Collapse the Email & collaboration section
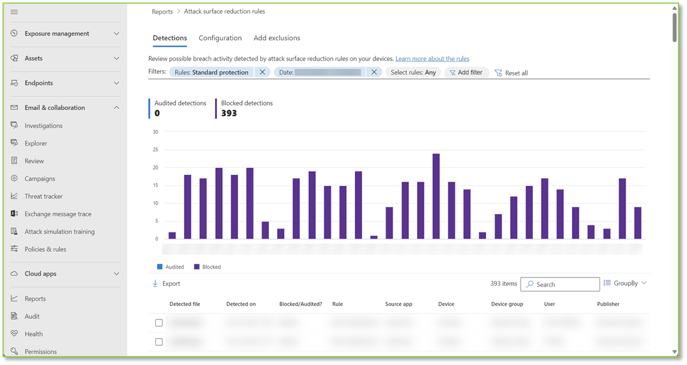Image resolution: width=687 pixels, height=365 pixels. (116, 107)
